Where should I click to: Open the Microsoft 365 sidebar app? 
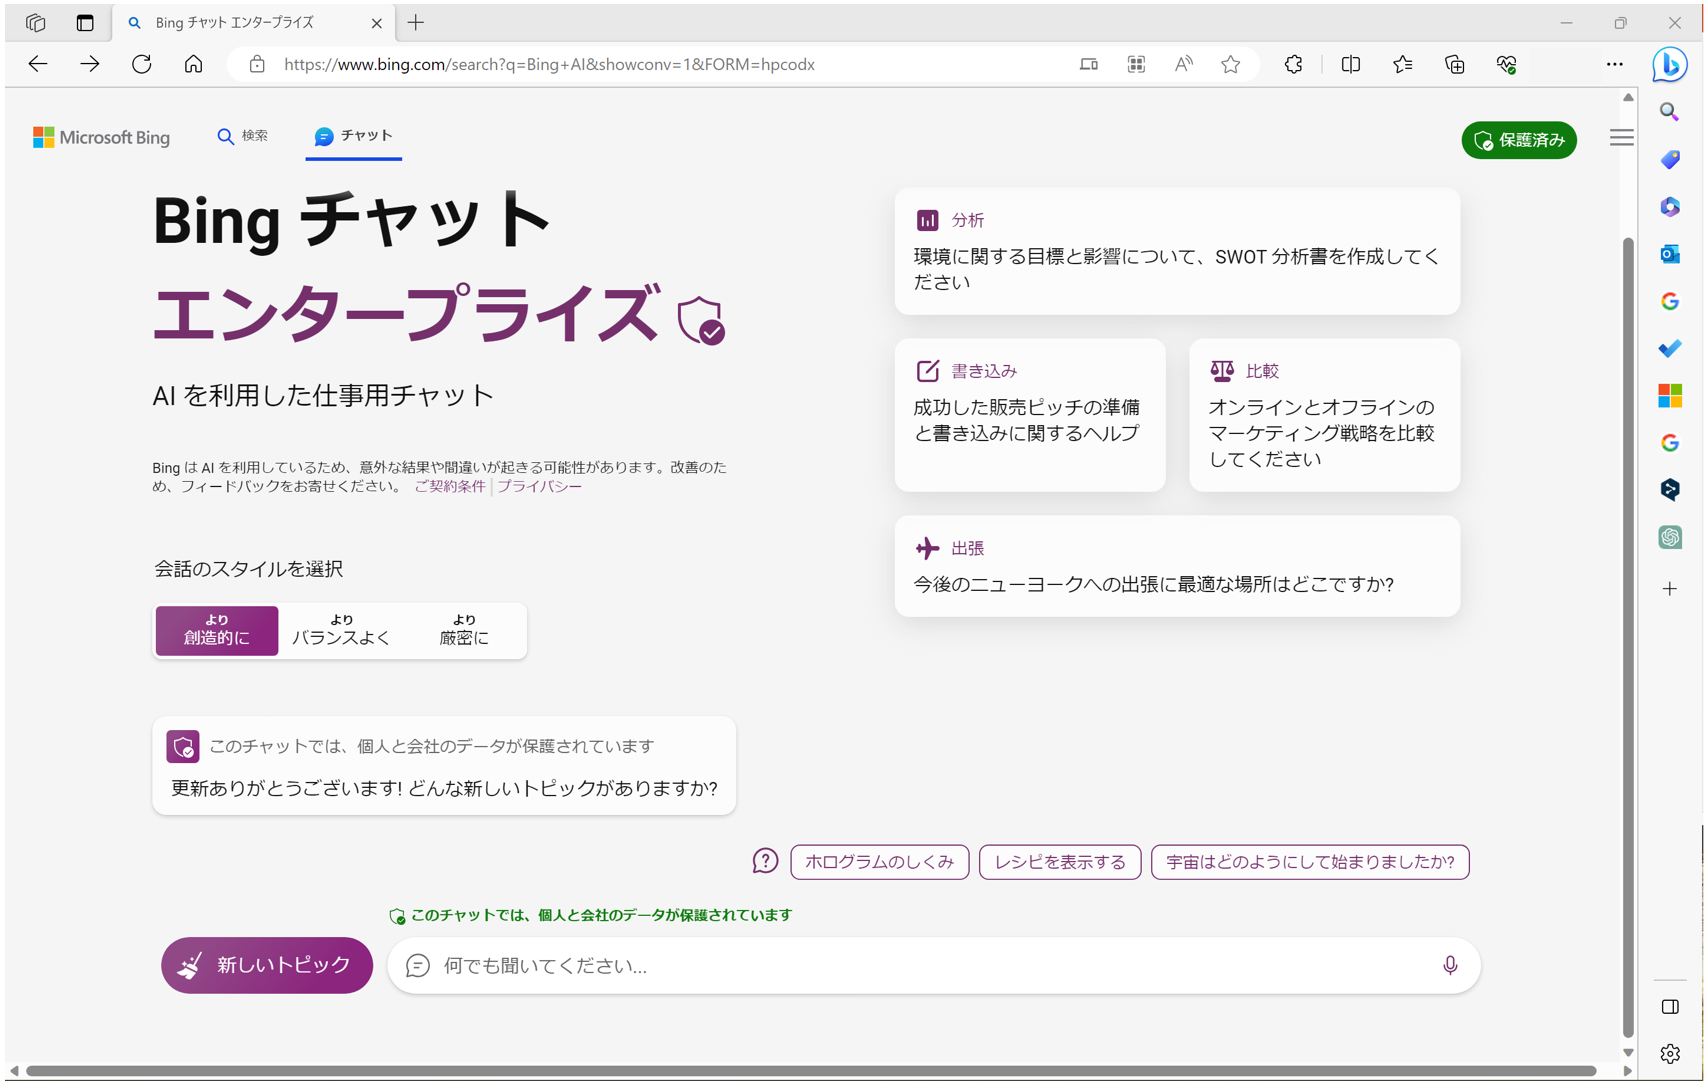(1669, 207)
